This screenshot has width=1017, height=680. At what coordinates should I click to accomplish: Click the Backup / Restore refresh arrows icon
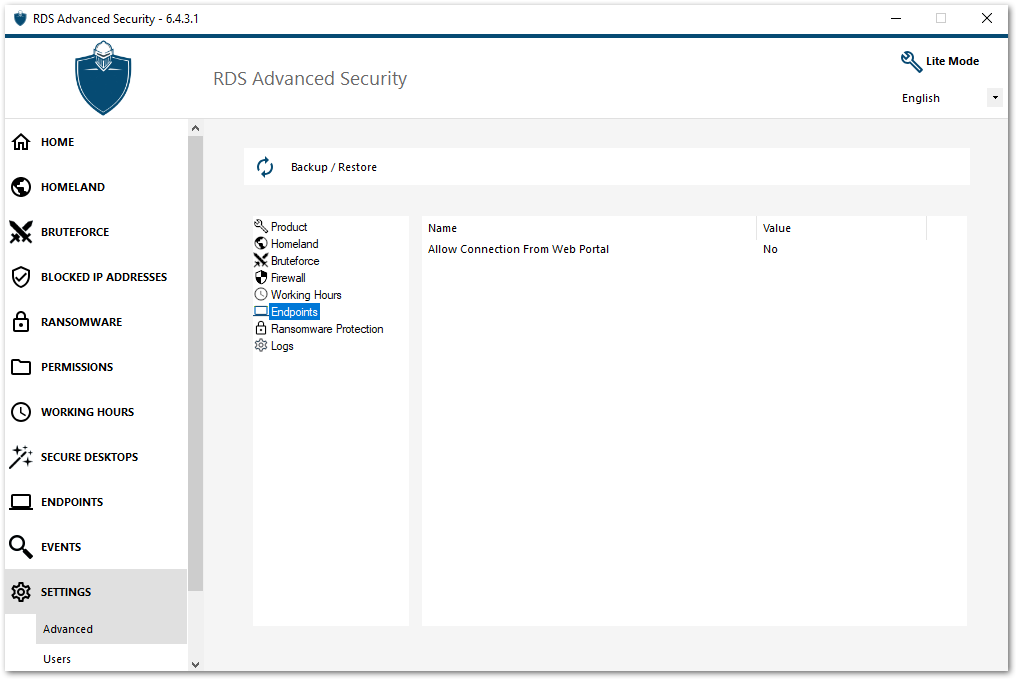click(265, 167)
